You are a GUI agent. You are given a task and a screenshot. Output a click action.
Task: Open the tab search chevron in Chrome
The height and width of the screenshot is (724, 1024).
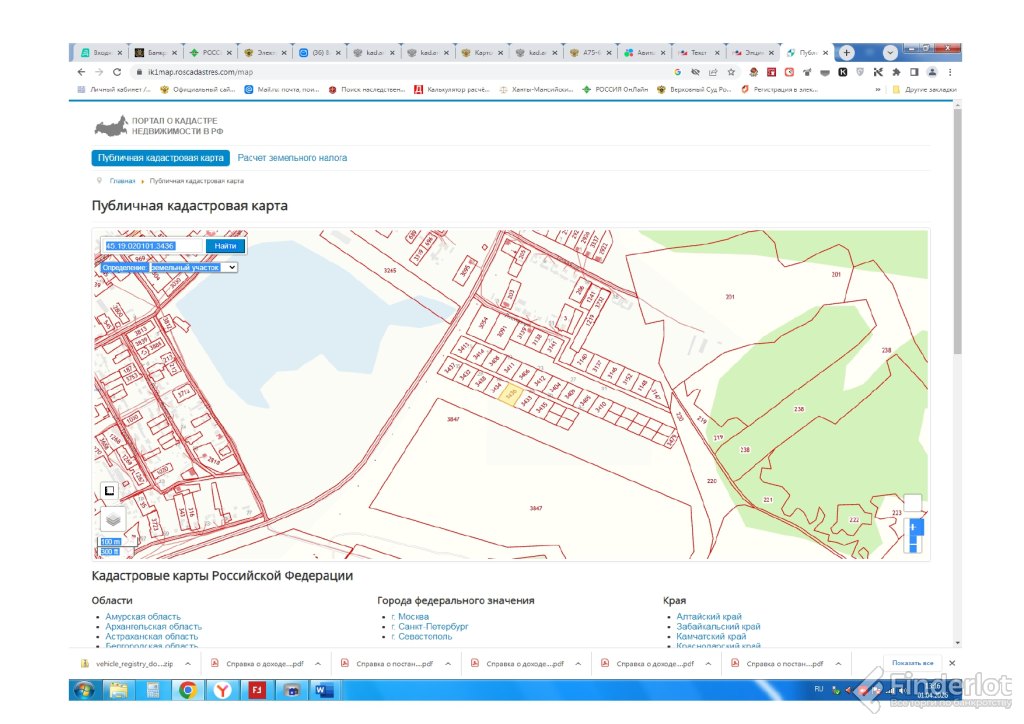pyautogui.click(x=890, y=52)
